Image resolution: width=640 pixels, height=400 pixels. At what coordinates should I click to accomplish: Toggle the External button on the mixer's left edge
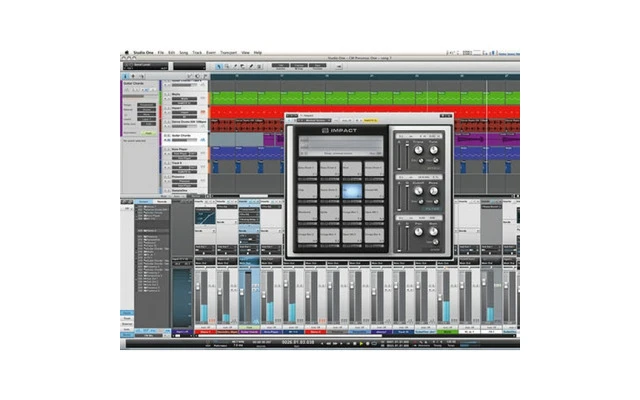(x=127, y=324)
